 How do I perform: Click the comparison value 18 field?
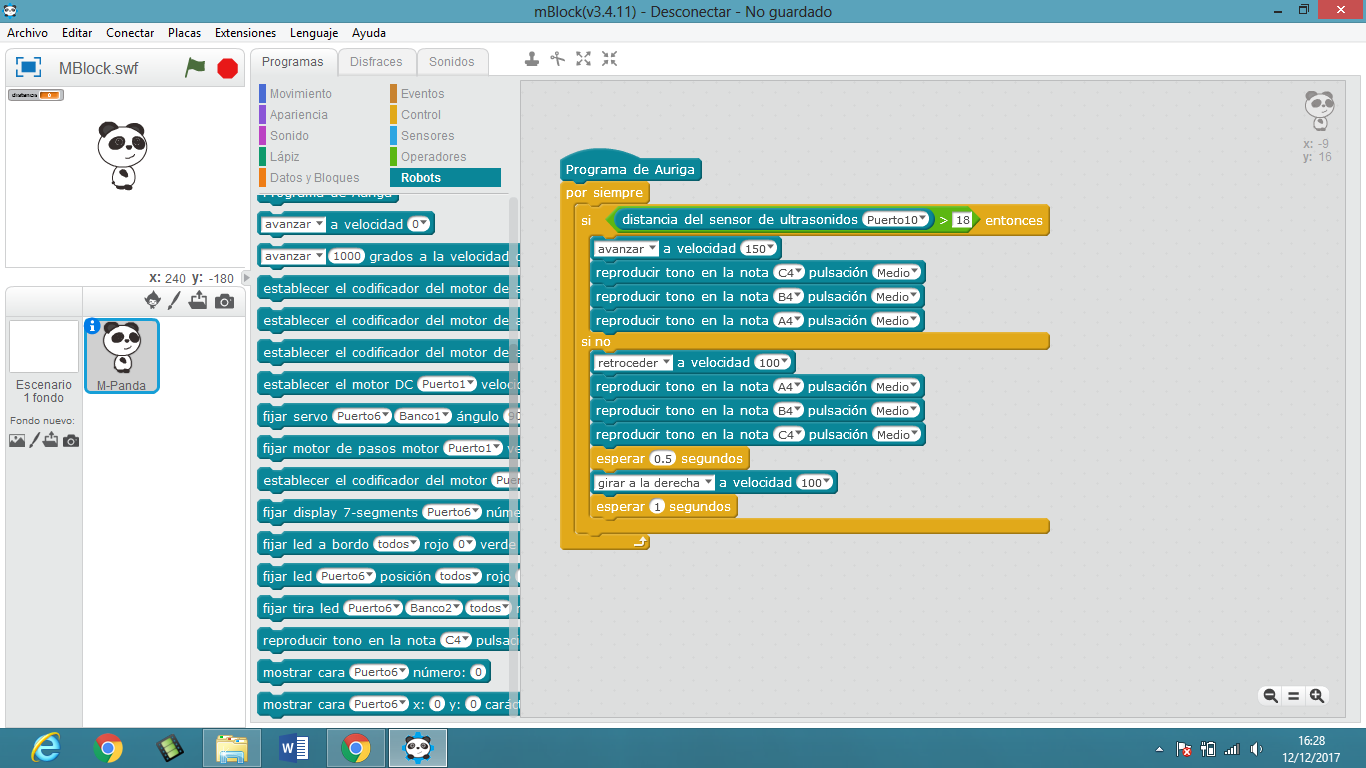[962, 220]
